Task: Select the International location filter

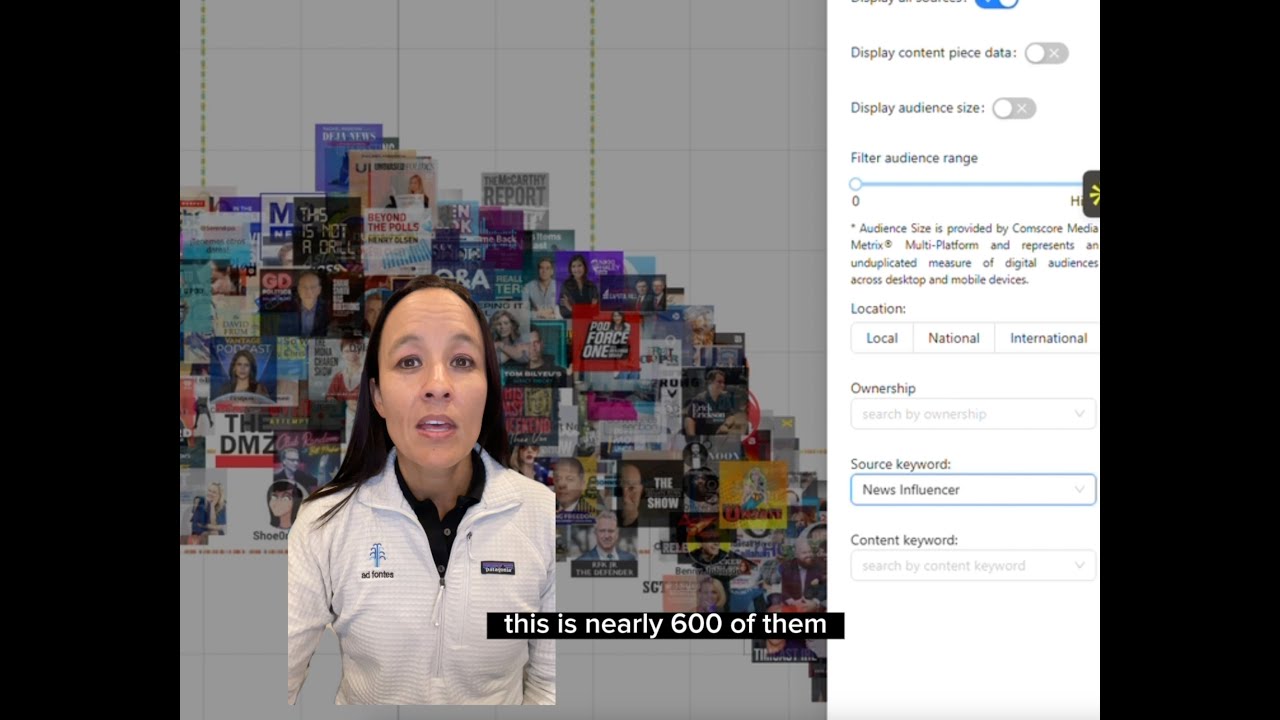Action: coord(1047,338)
